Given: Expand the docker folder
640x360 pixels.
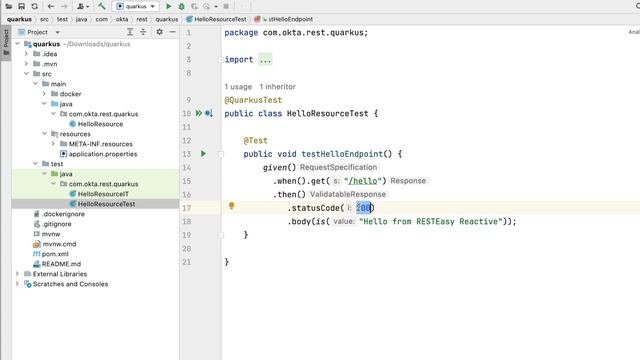Looking at the screenshot, I should [44, 94].
